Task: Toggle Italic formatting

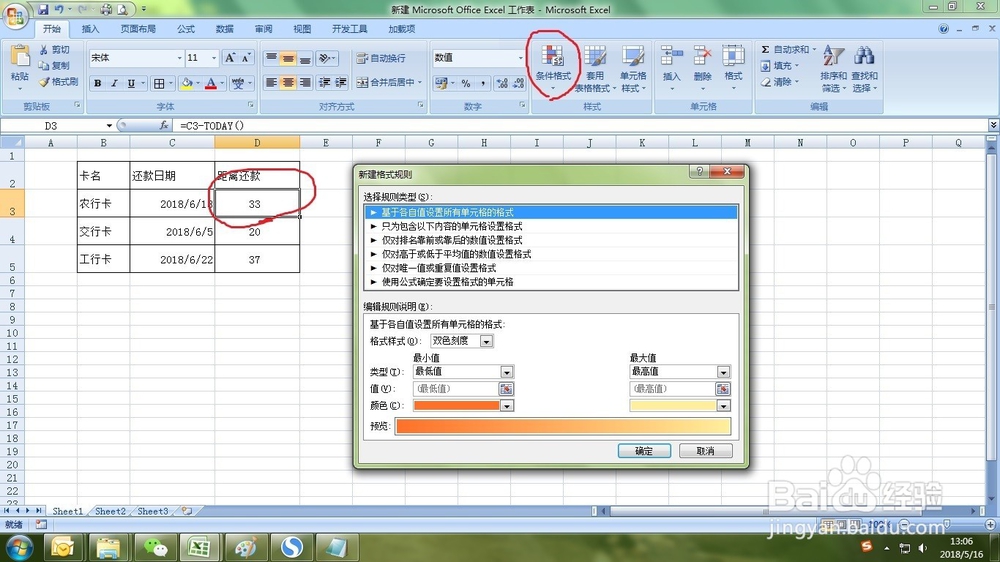Action: [114, 83]
